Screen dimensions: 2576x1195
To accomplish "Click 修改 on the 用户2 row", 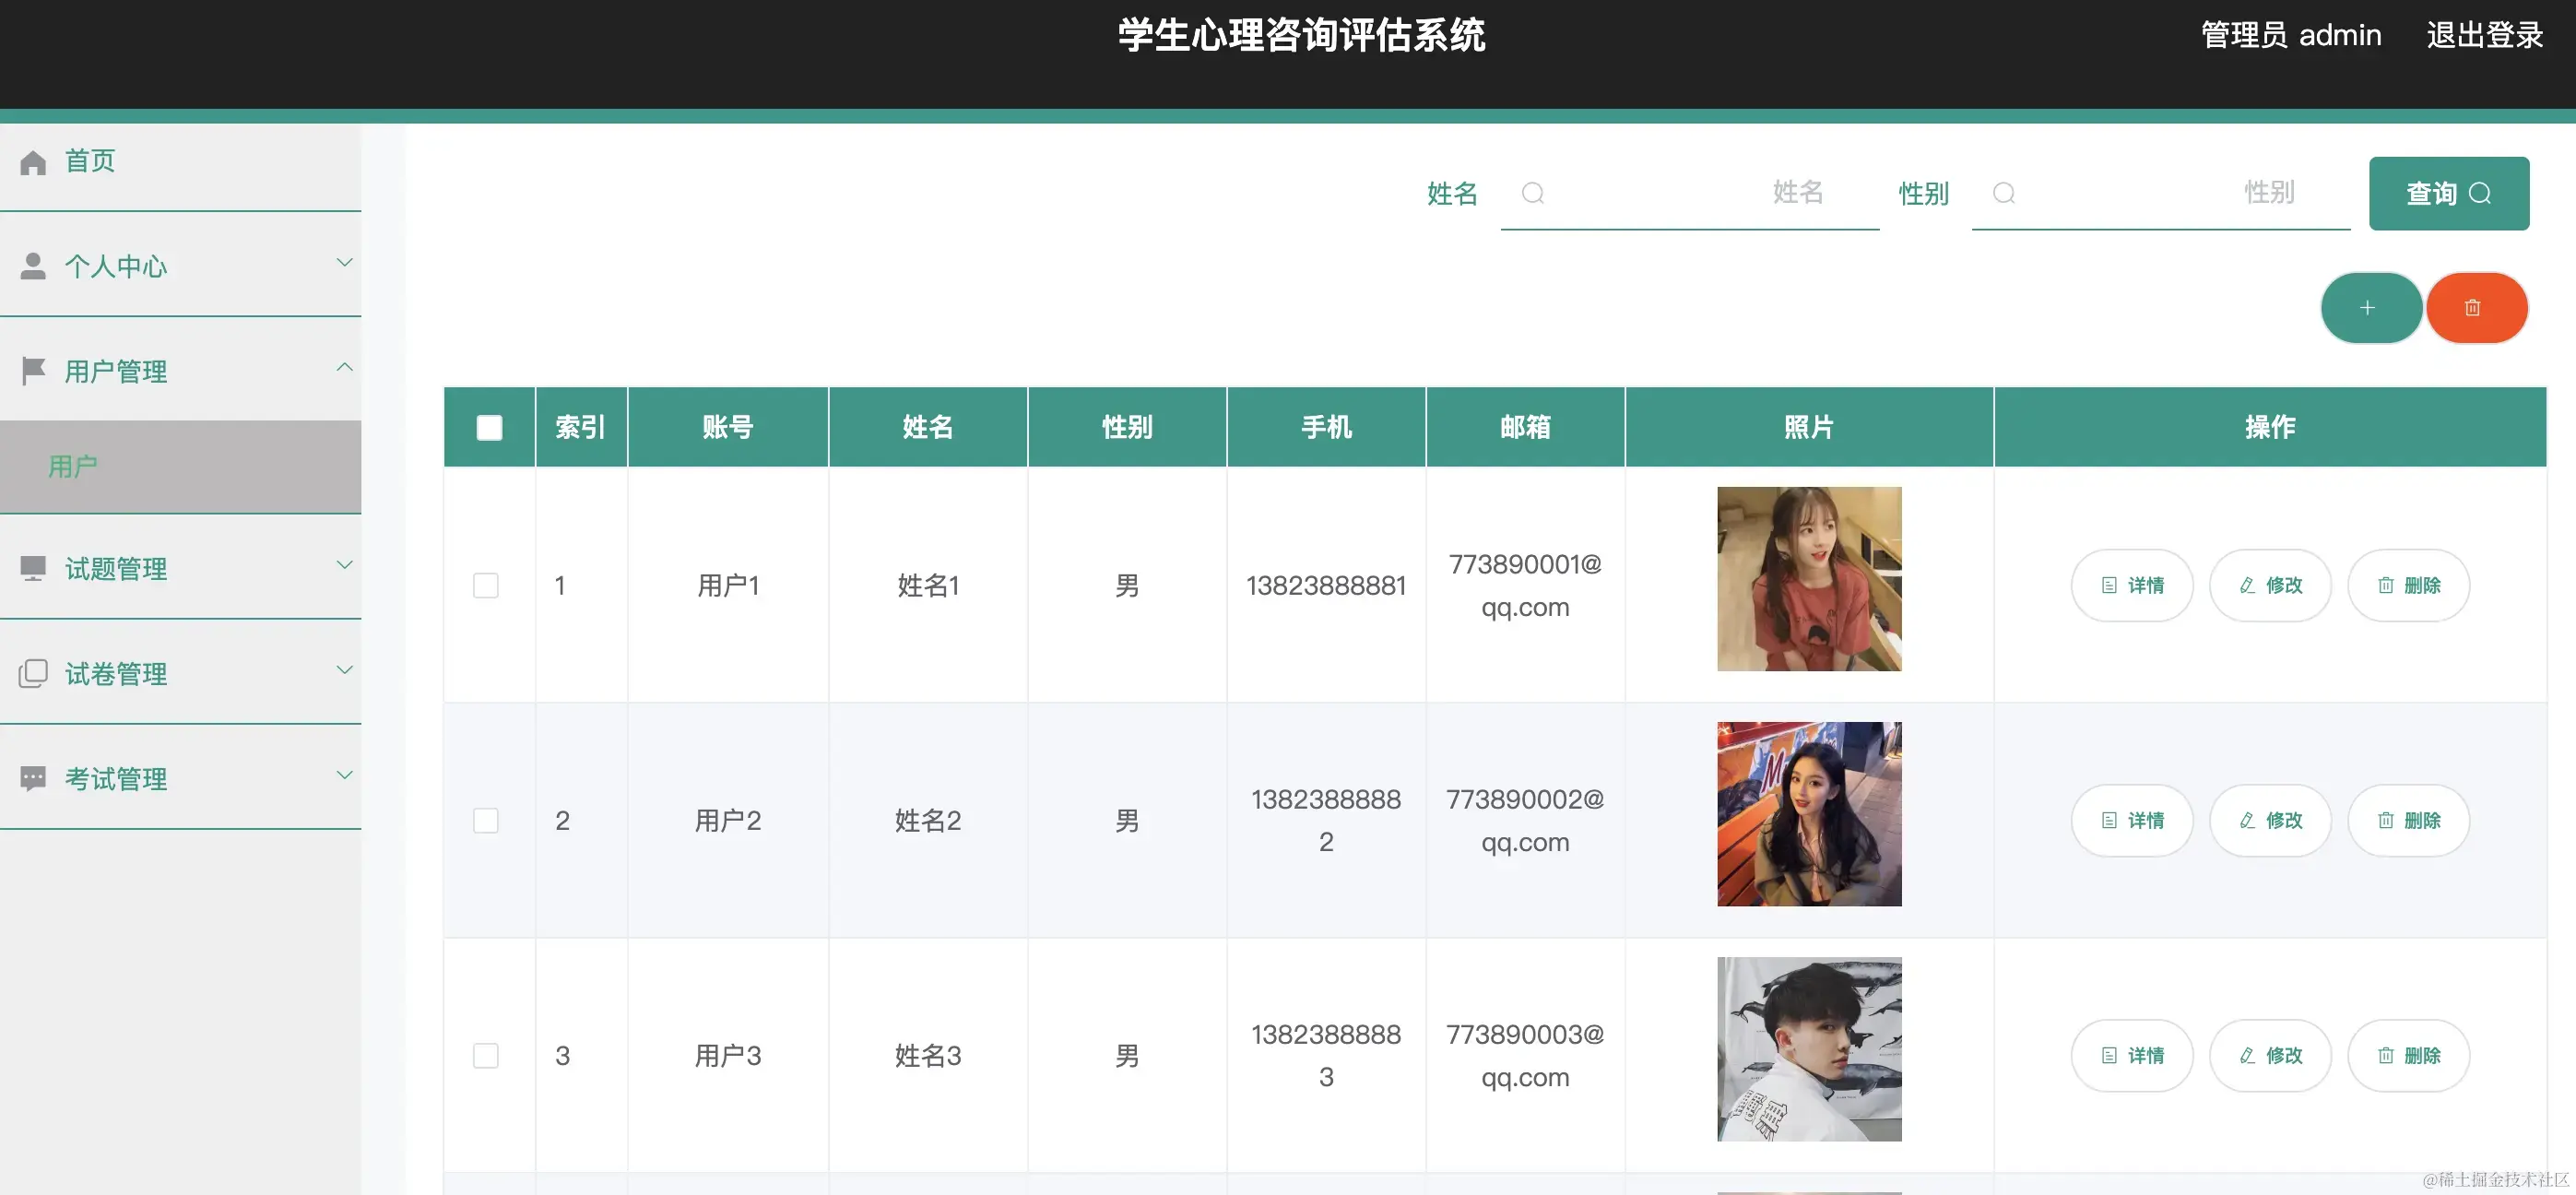I will tap(2270, 819).
